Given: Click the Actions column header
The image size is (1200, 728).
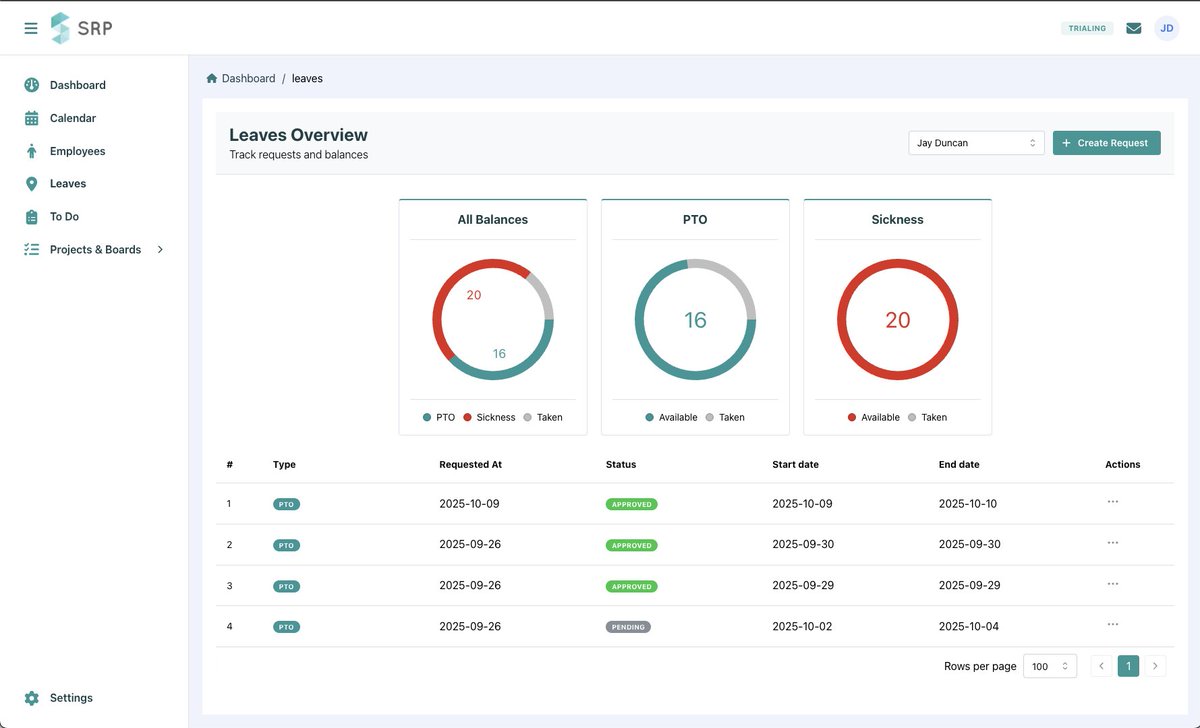Looking at the screenshot, I should (1123, 464).
